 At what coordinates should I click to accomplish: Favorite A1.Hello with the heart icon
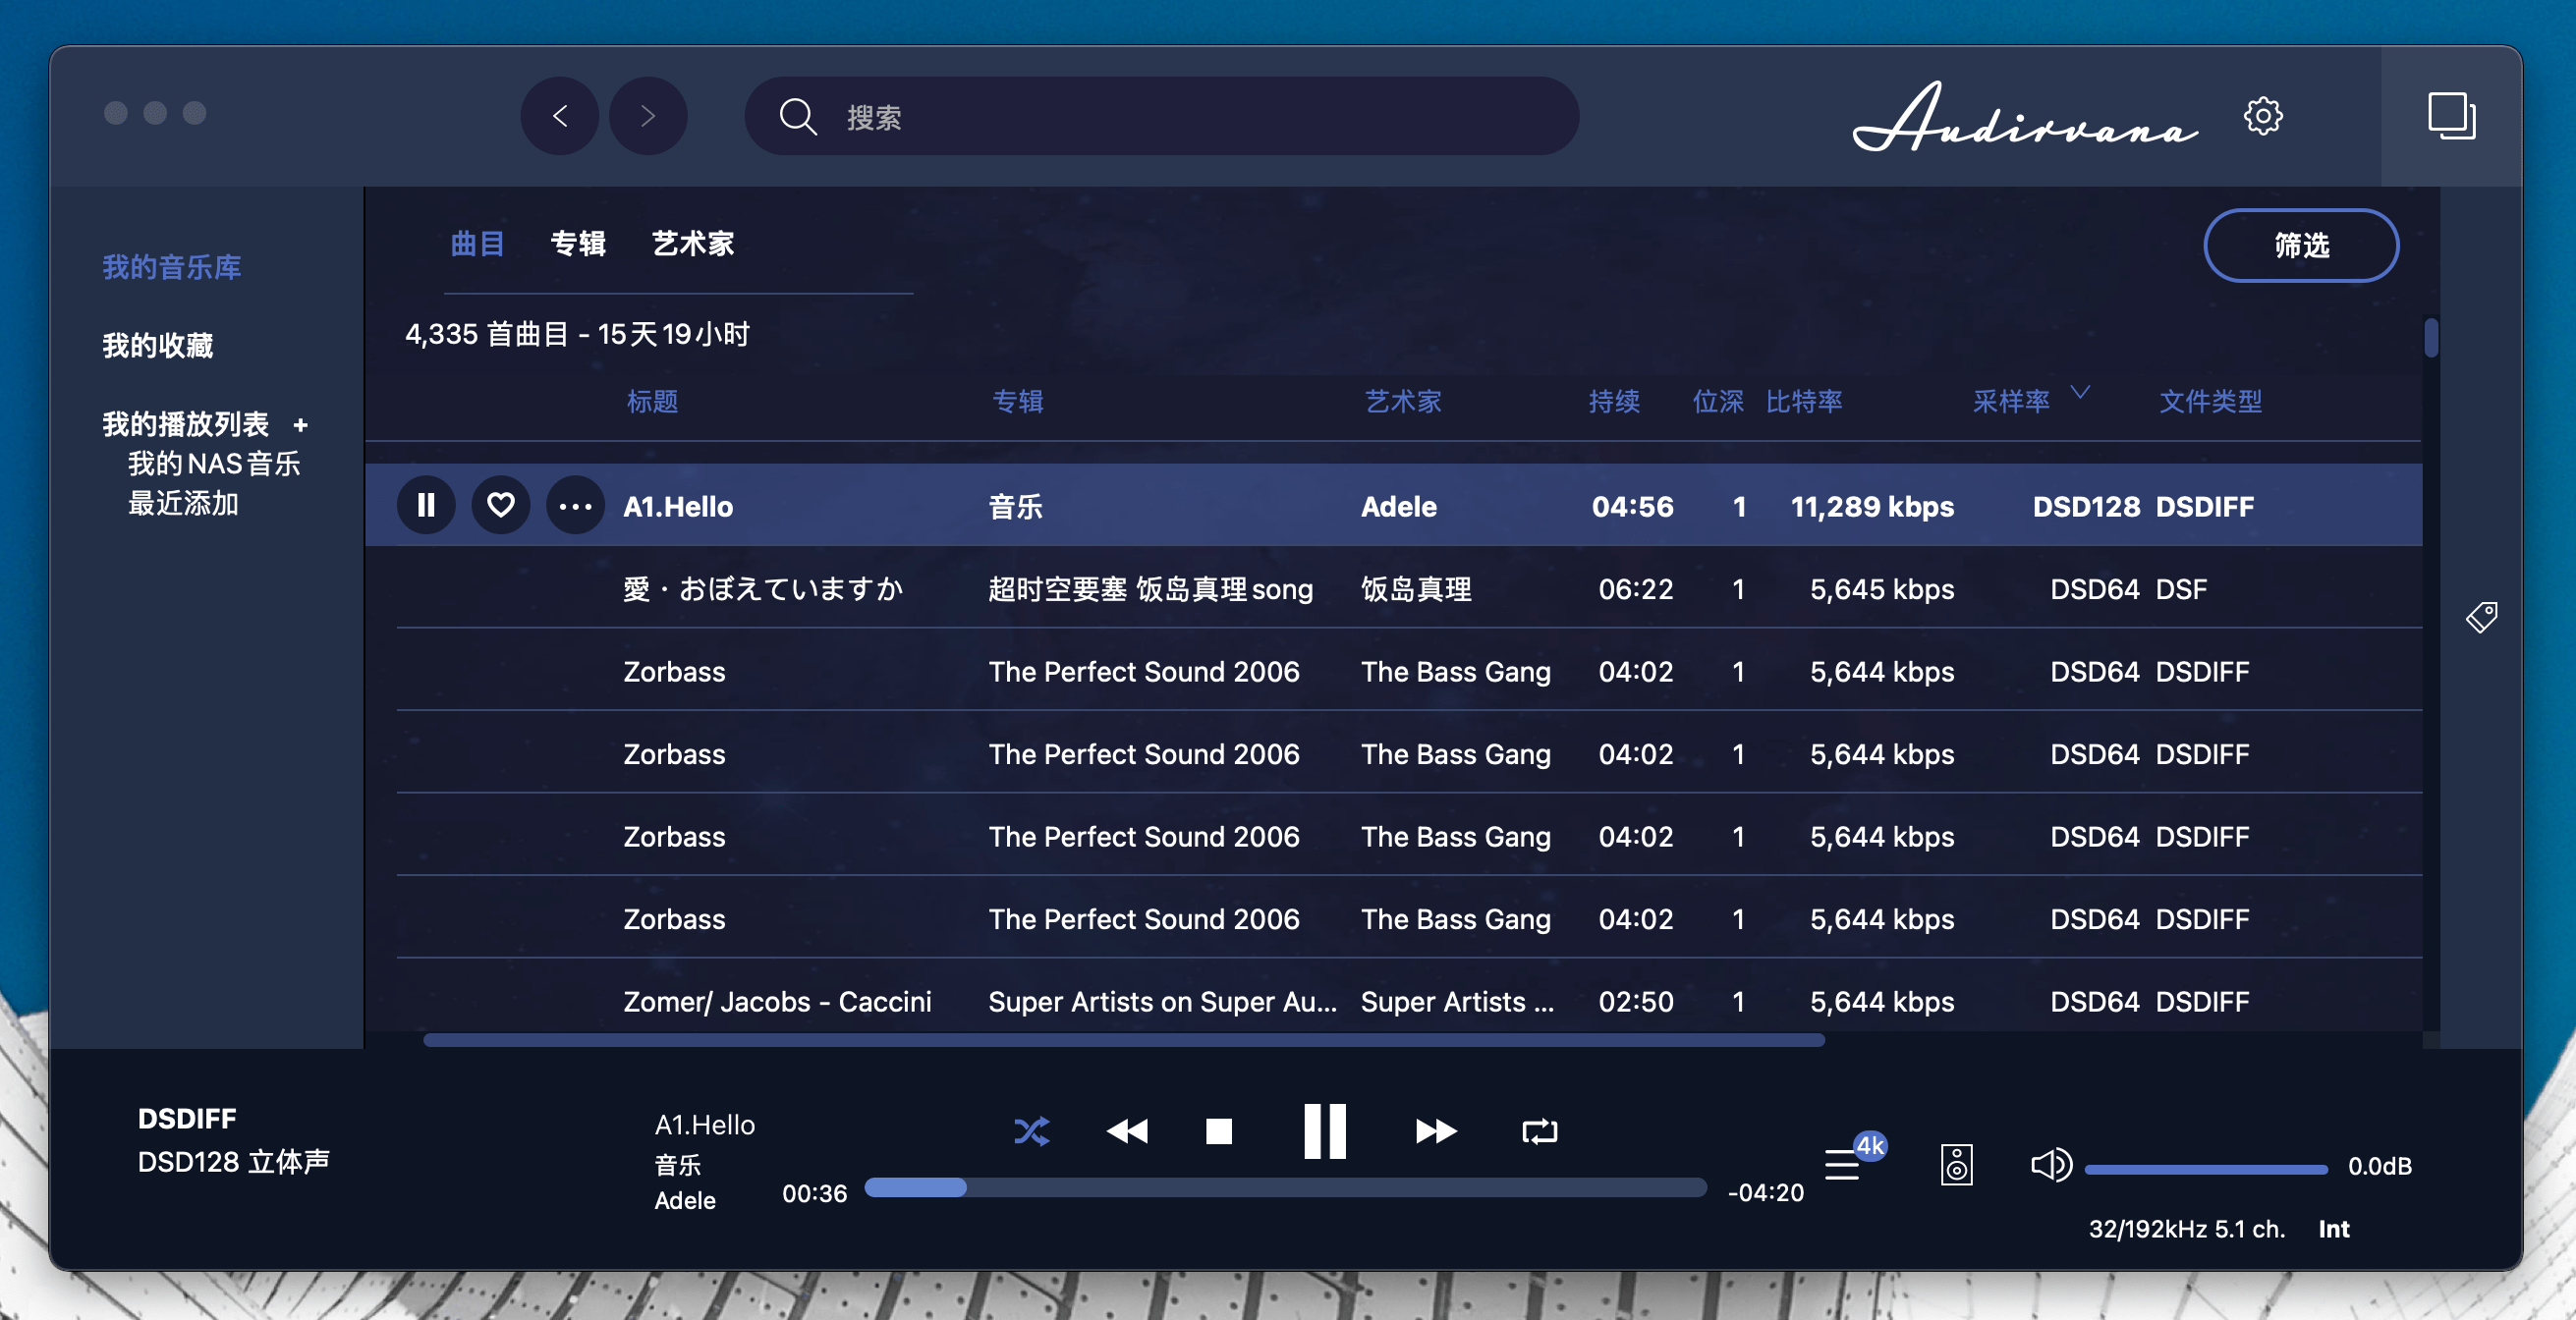(501, 506)
